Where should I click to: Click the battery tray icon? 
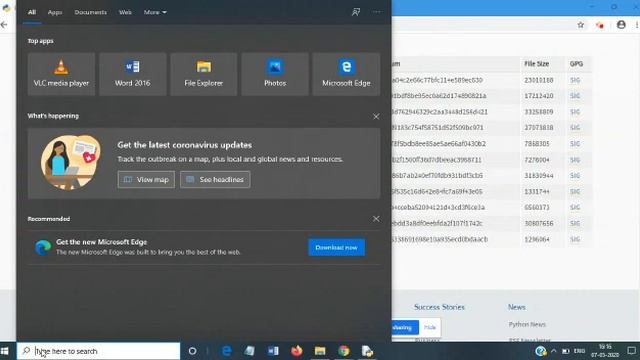566,351
